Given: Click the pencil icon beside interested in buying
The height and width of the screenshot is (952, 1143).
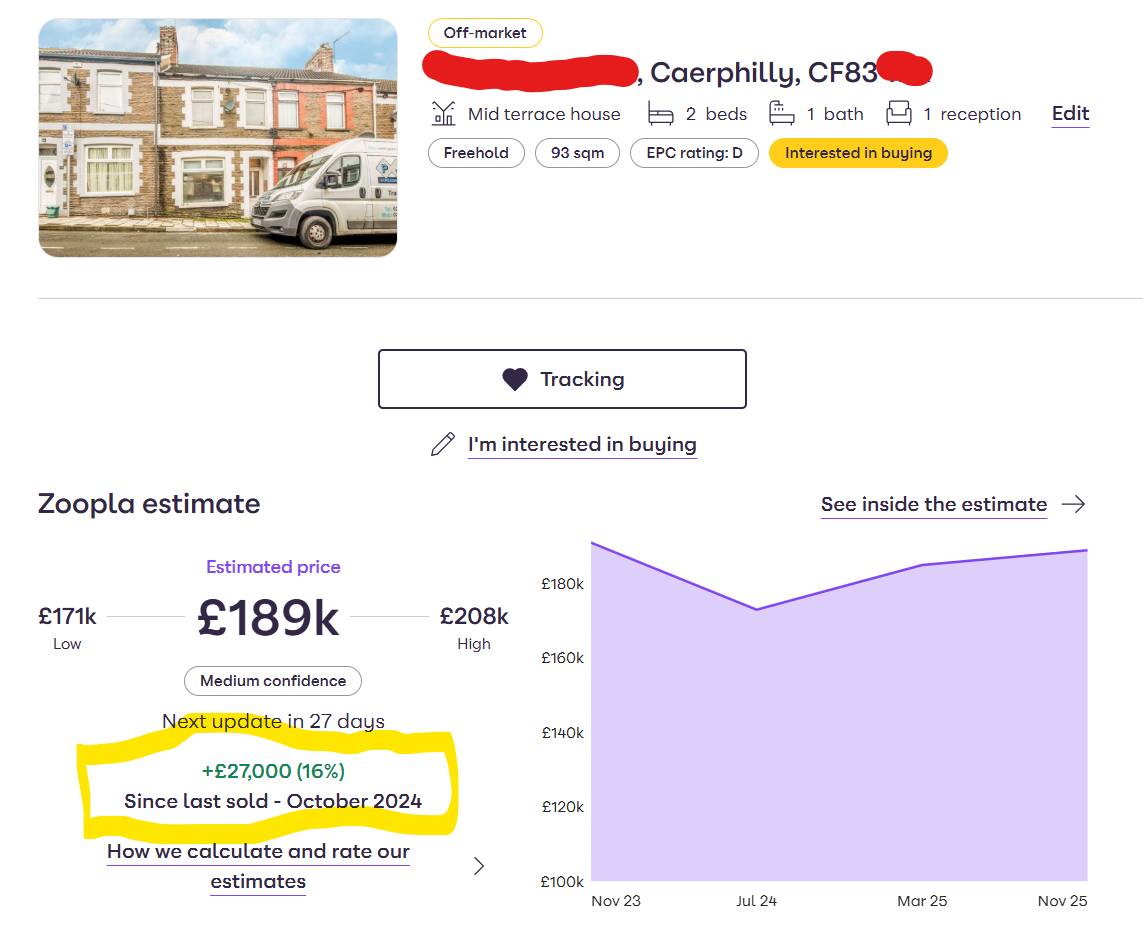Looking at the screenshot, I should click(442, 445).
